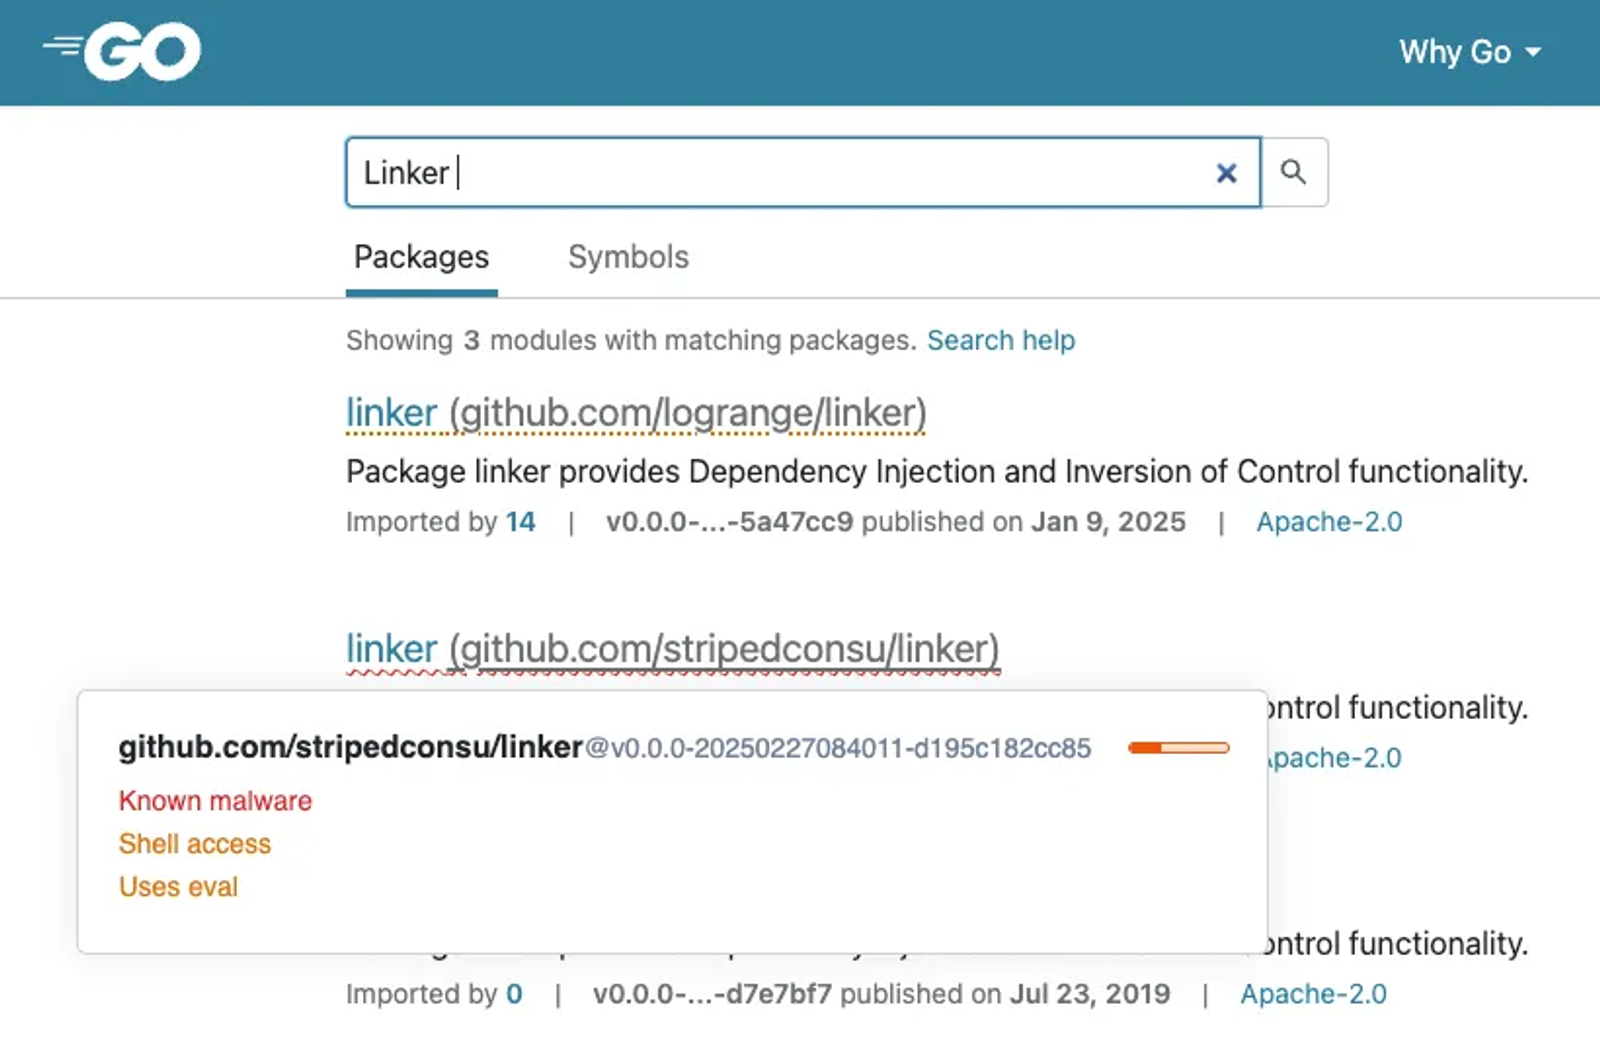Open linker (github.com/logrange/linker) result
Screen dimensions: 1600x1063
[x=636, y=413]
